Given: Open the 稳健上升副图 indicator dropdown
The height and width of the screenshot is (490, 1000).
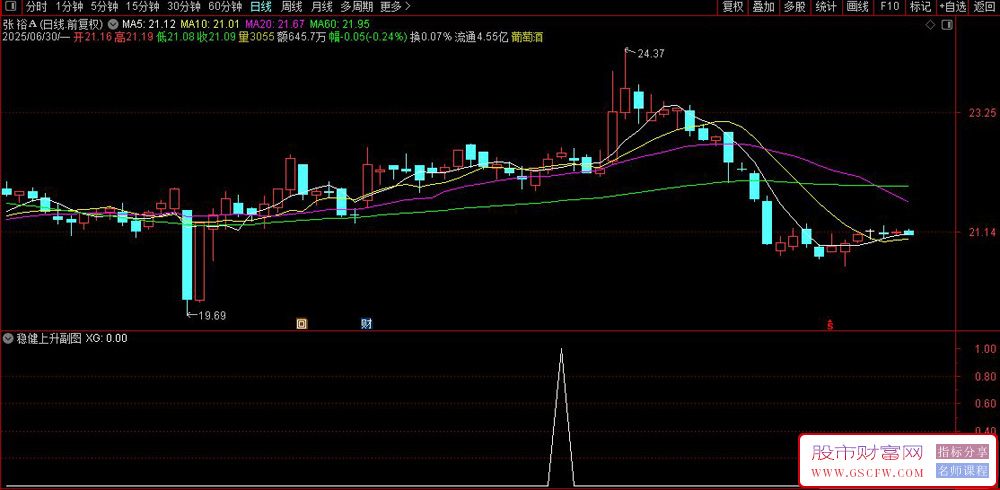Looking at the screenshot, I should coord(9,338).
